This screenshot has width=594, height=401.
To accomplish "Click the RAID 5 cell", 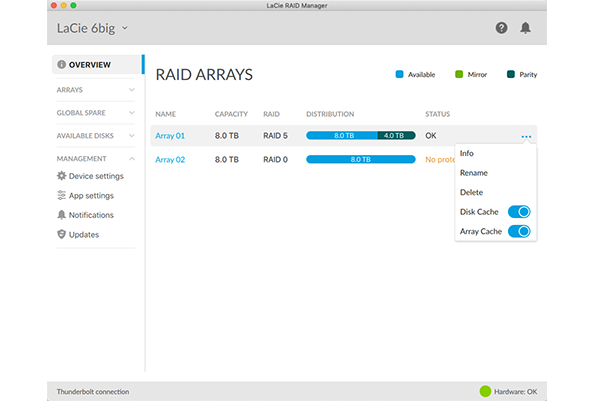I will click(x=275, y=136).
